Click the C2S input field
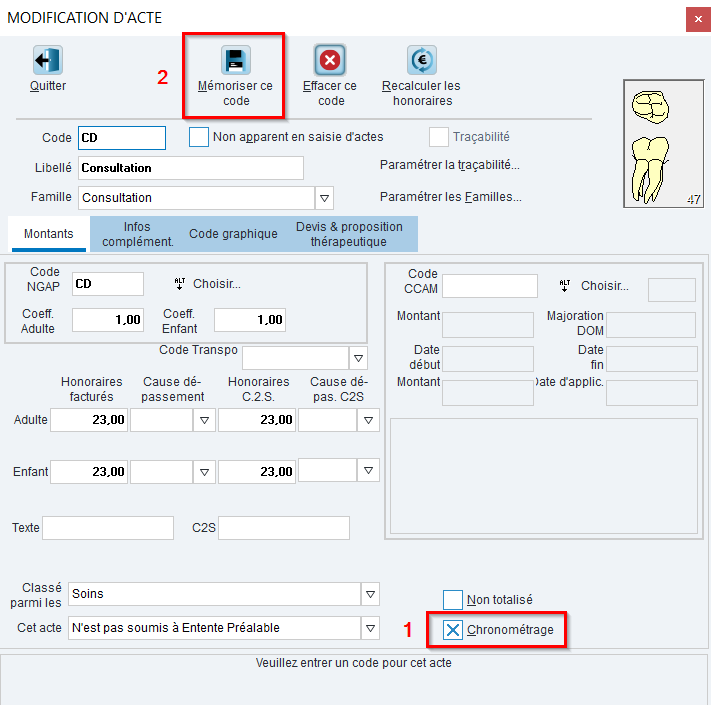 click(284, 528)
